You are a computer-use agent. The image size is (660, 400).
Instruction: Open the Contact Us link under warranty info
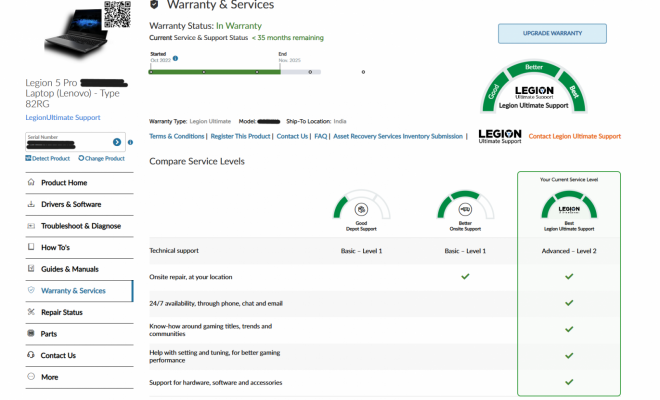(292, 136)
